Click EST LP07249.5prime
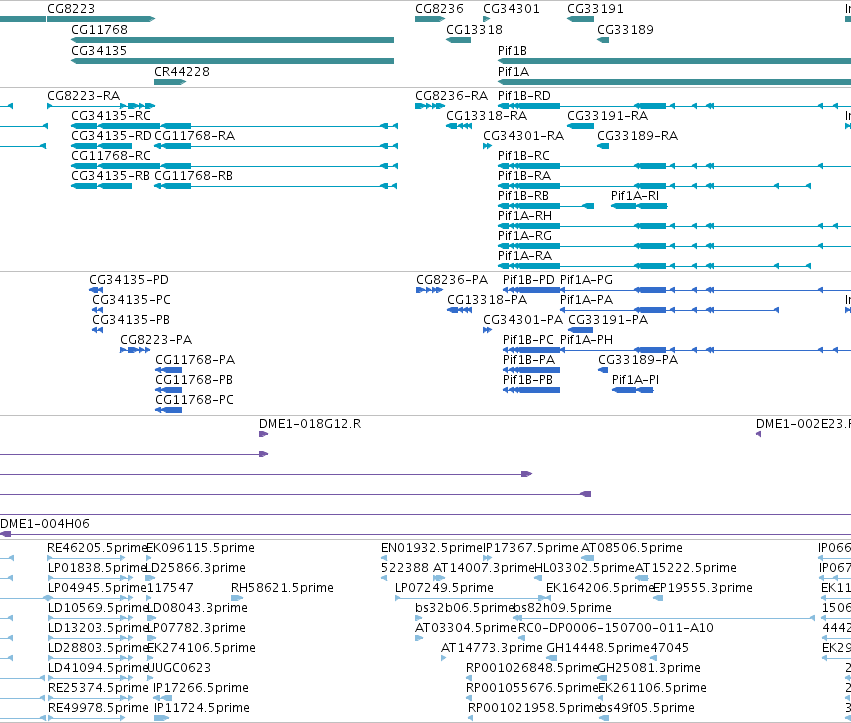The height and width of the screenshot is (723, 851). point(444,588)
